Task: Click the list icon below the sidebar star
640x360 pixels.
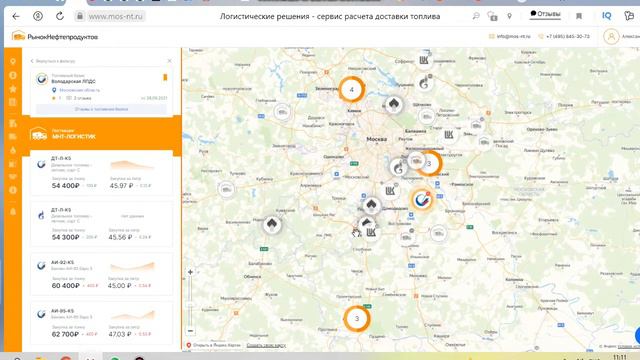Action: 13,102
